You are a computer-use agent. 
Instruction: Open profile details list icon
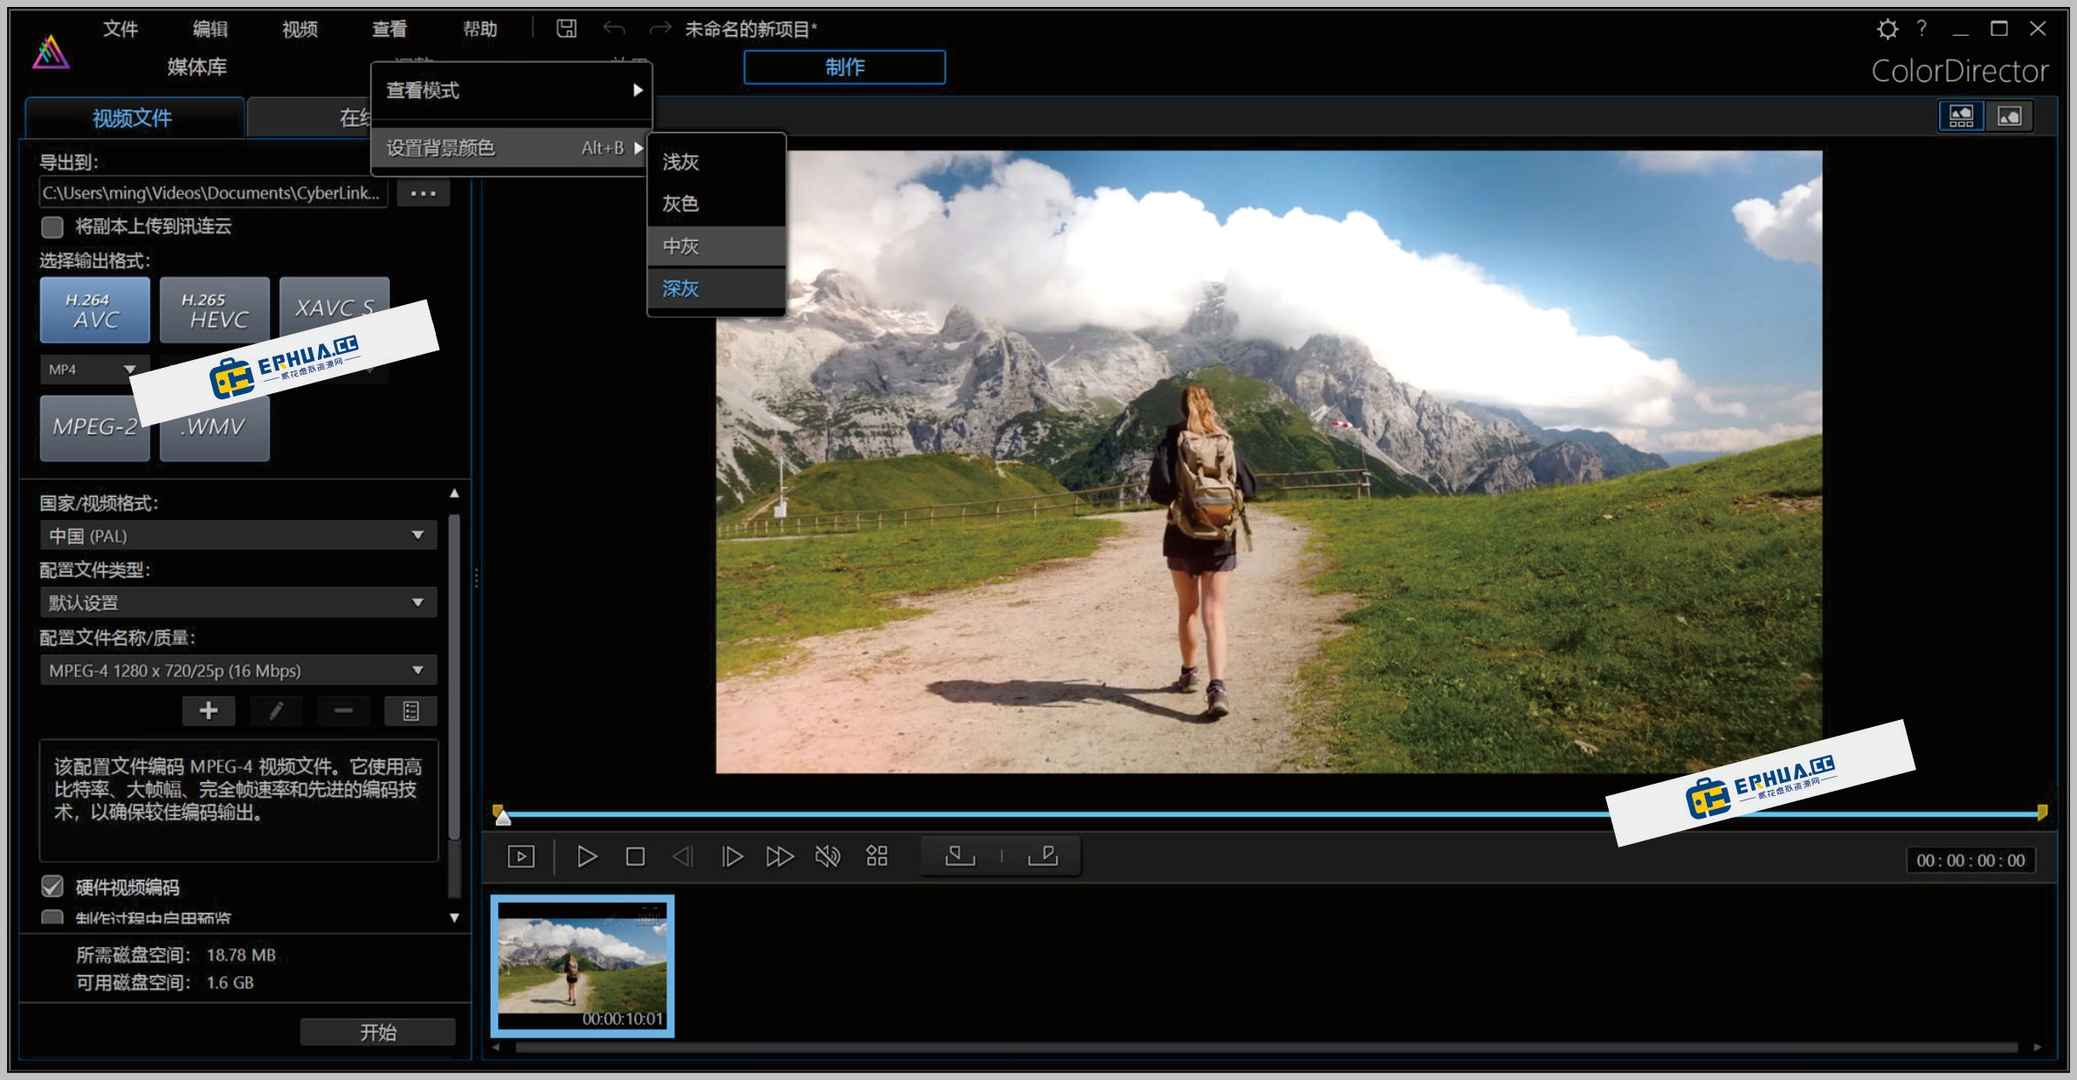tap(410, 711)
